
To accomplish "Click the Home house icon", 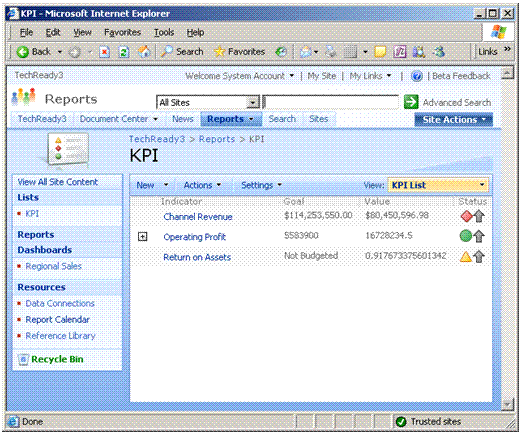I will 144,52.
